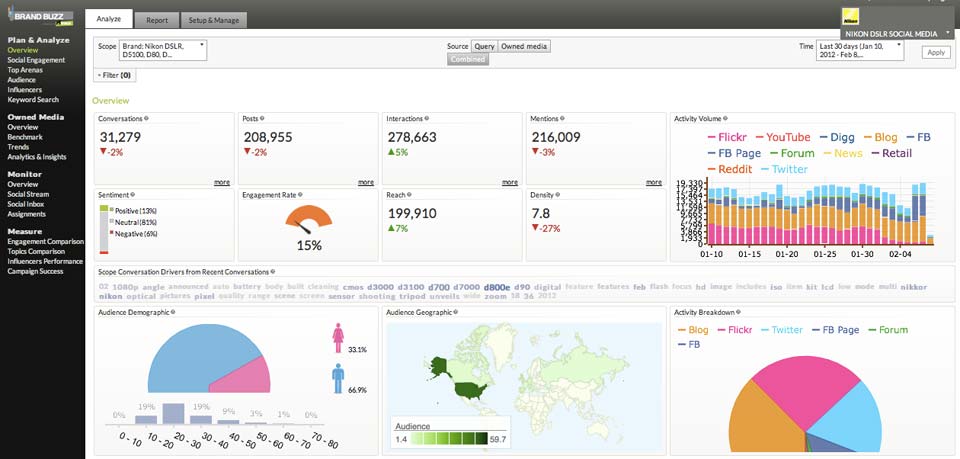
Task: Click the orange engagement rate gauge
Action: coord(309,218)
